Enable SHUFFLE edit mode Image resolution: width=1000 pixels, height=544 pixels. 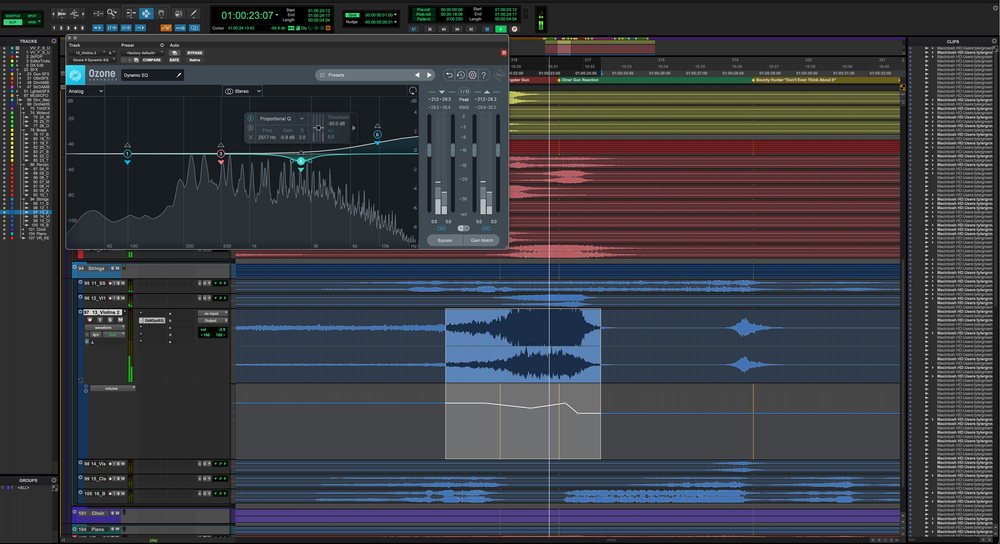click(13, 16)
